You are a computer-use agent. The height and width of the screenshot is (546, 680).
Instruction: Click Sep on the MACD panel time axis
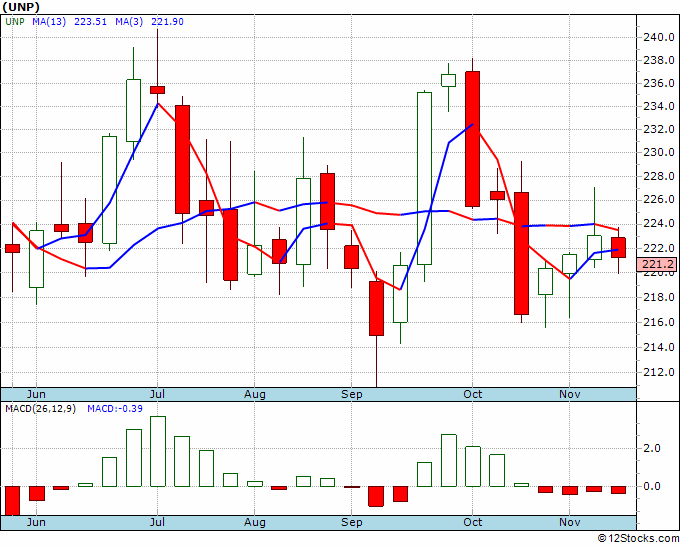(352, 522)
